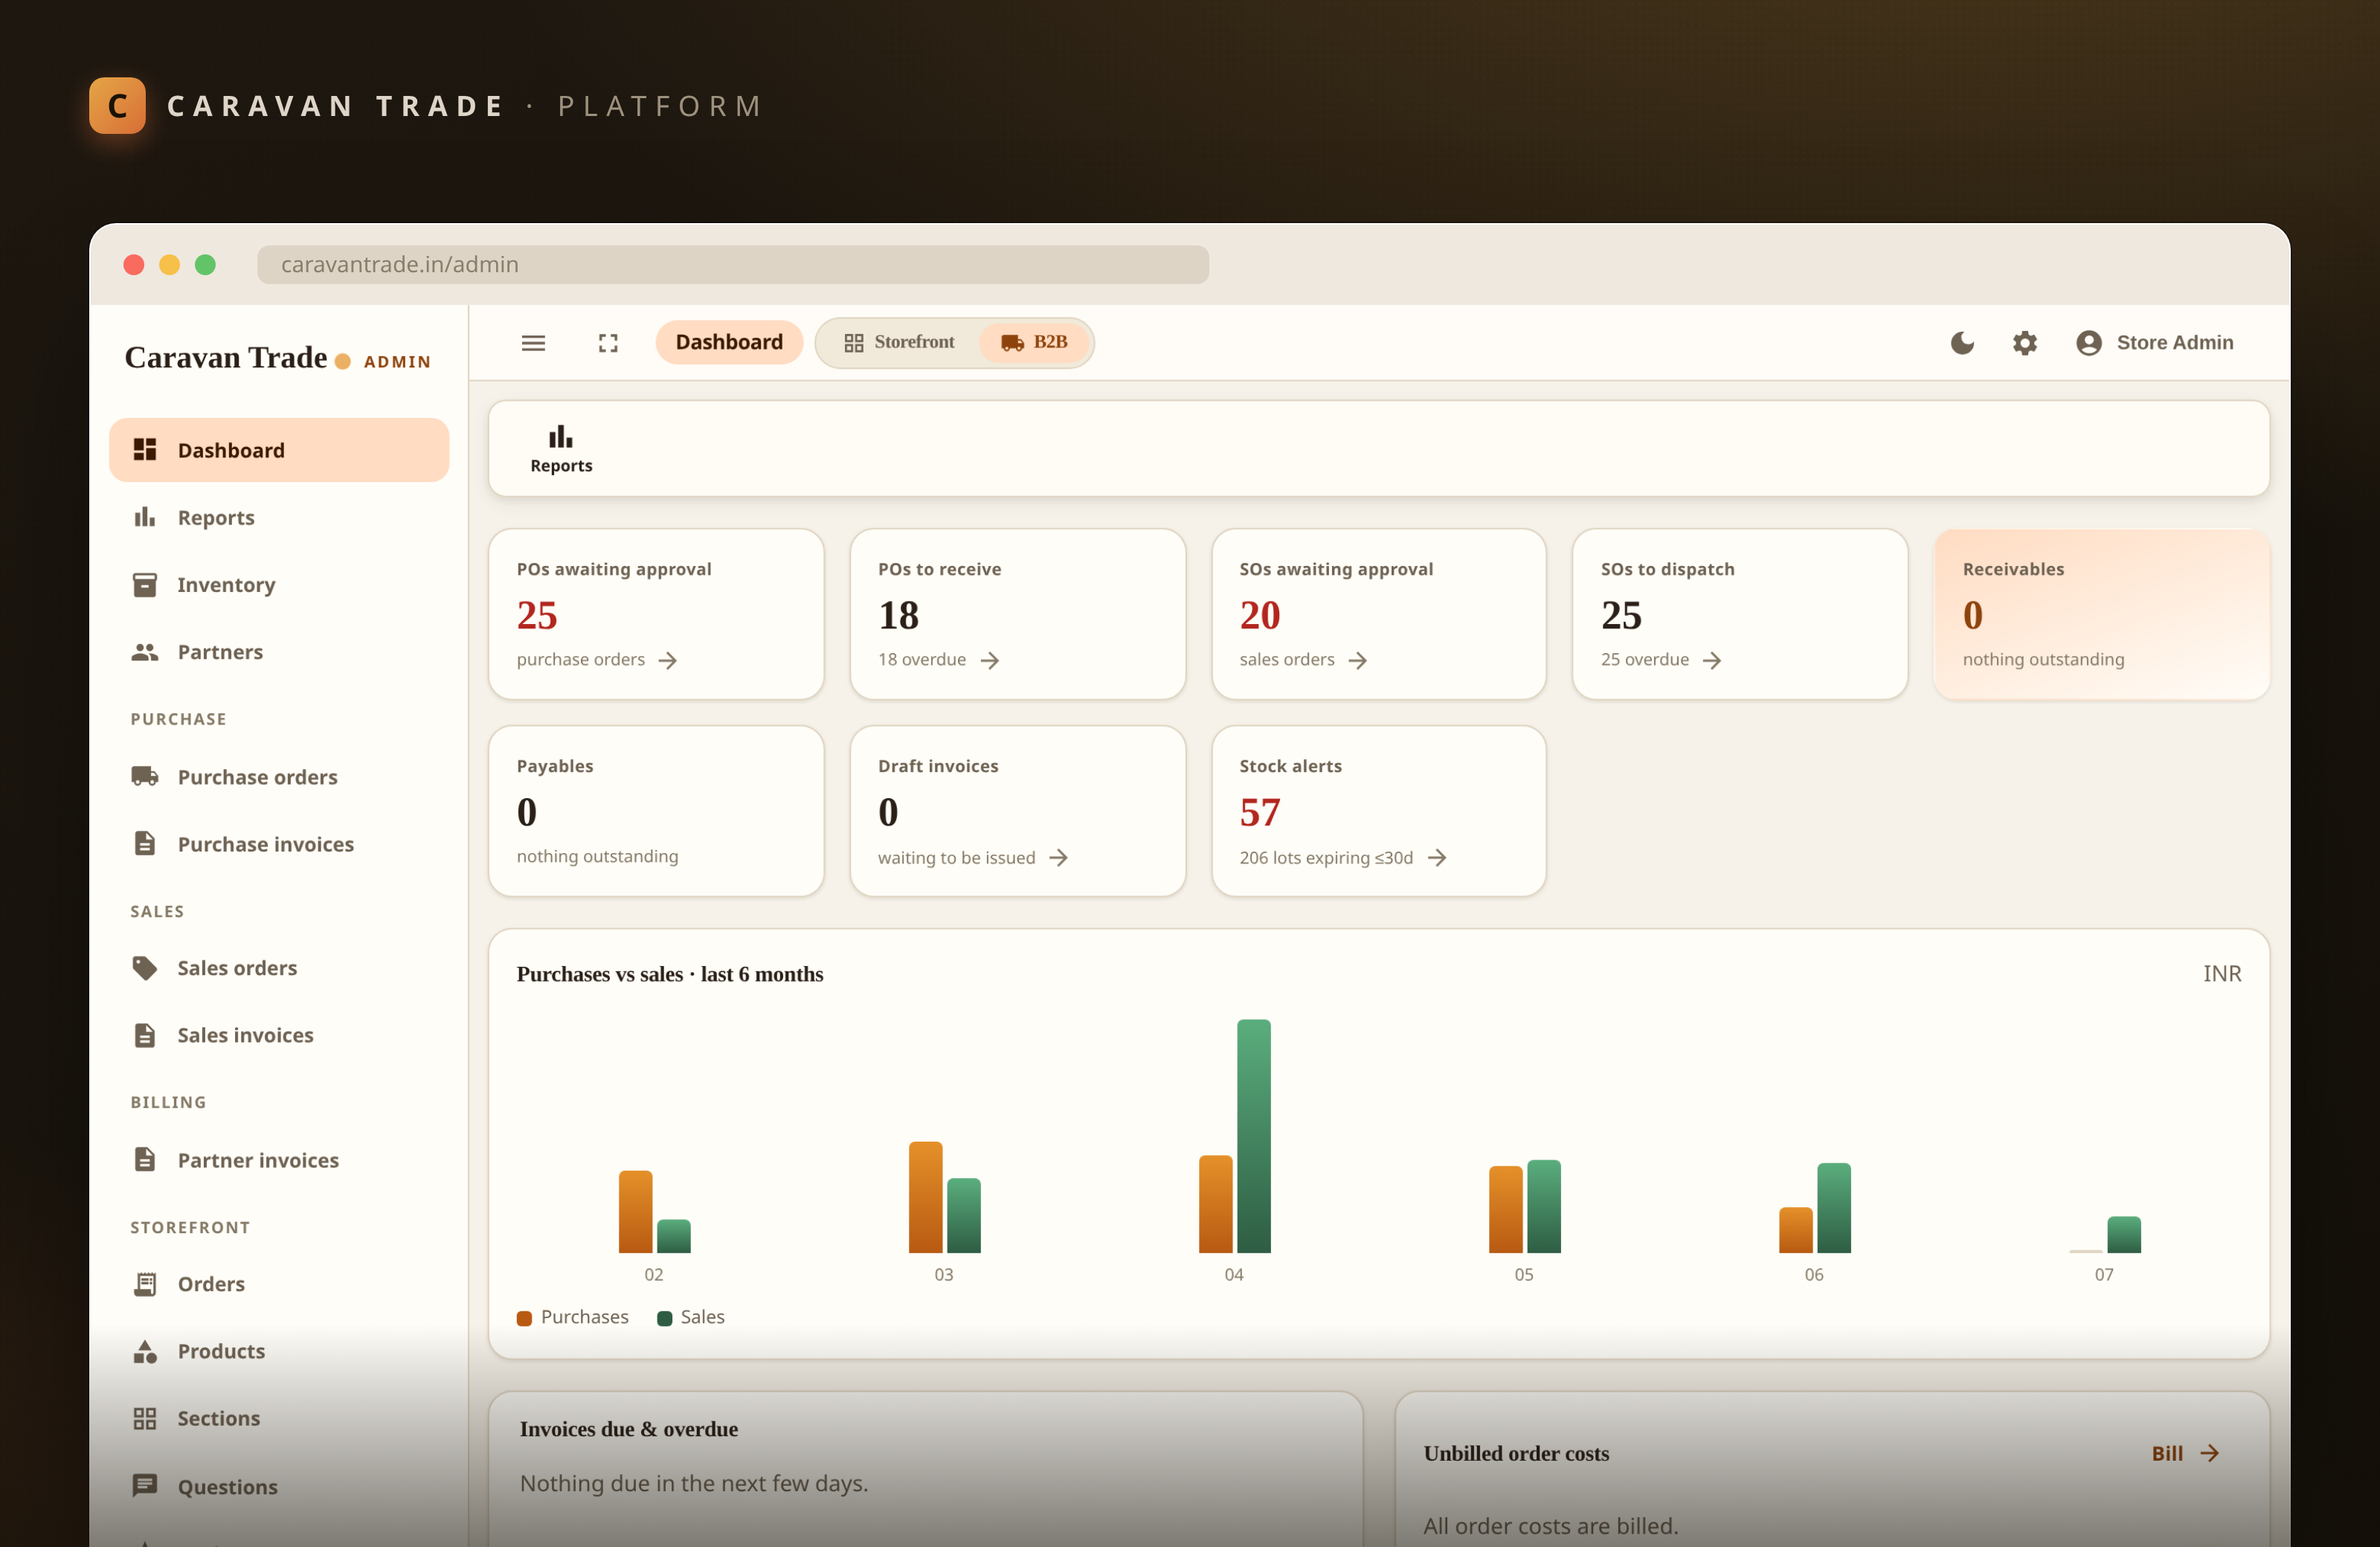
Task: Open Reports in the sidebar
Action: [279, 517]
